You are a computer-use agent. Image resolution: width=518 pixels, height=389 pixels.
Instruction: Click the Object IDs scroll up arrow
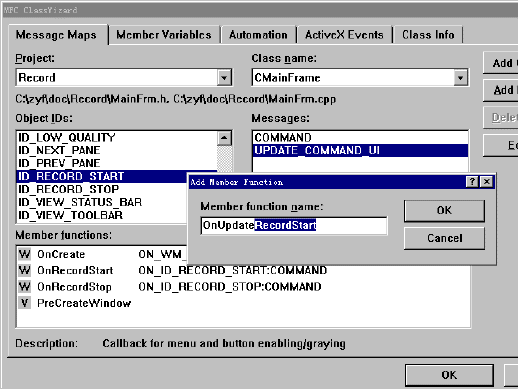point(224,138)
